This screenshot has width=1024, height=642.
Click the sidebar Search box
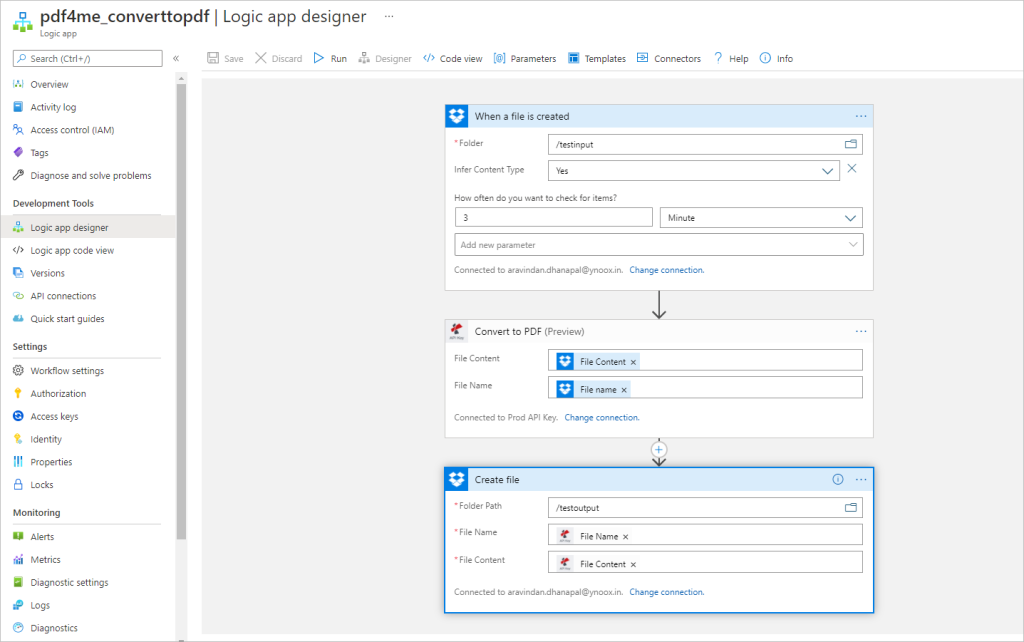pos(88,59)
